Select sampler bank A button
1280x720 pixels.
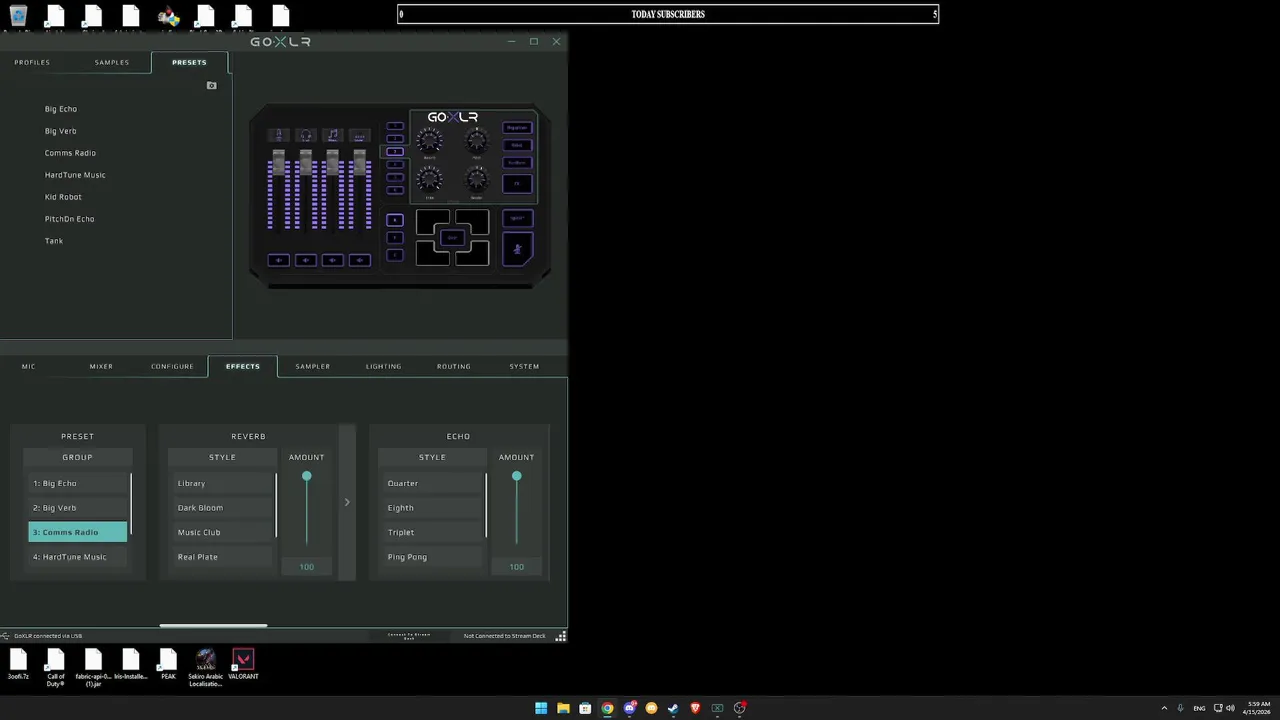[x=395, y=220]
